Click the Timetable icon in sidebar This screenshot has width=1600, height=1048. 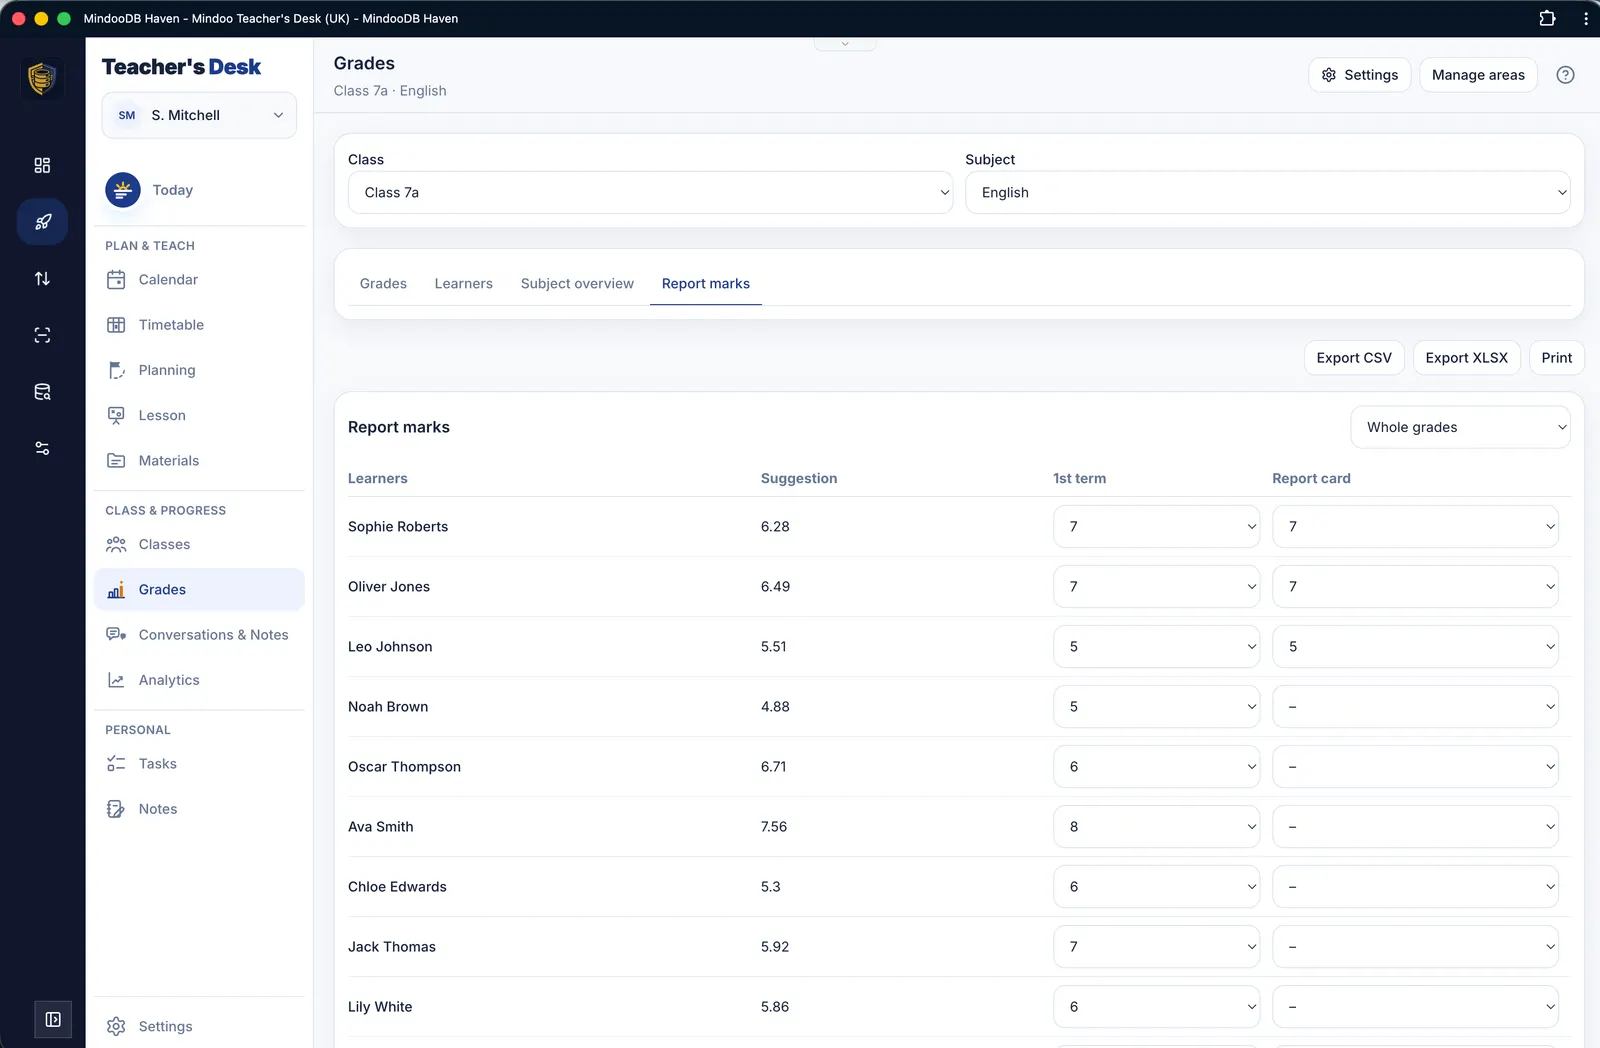pyautogui.click(x=116, y=325)
